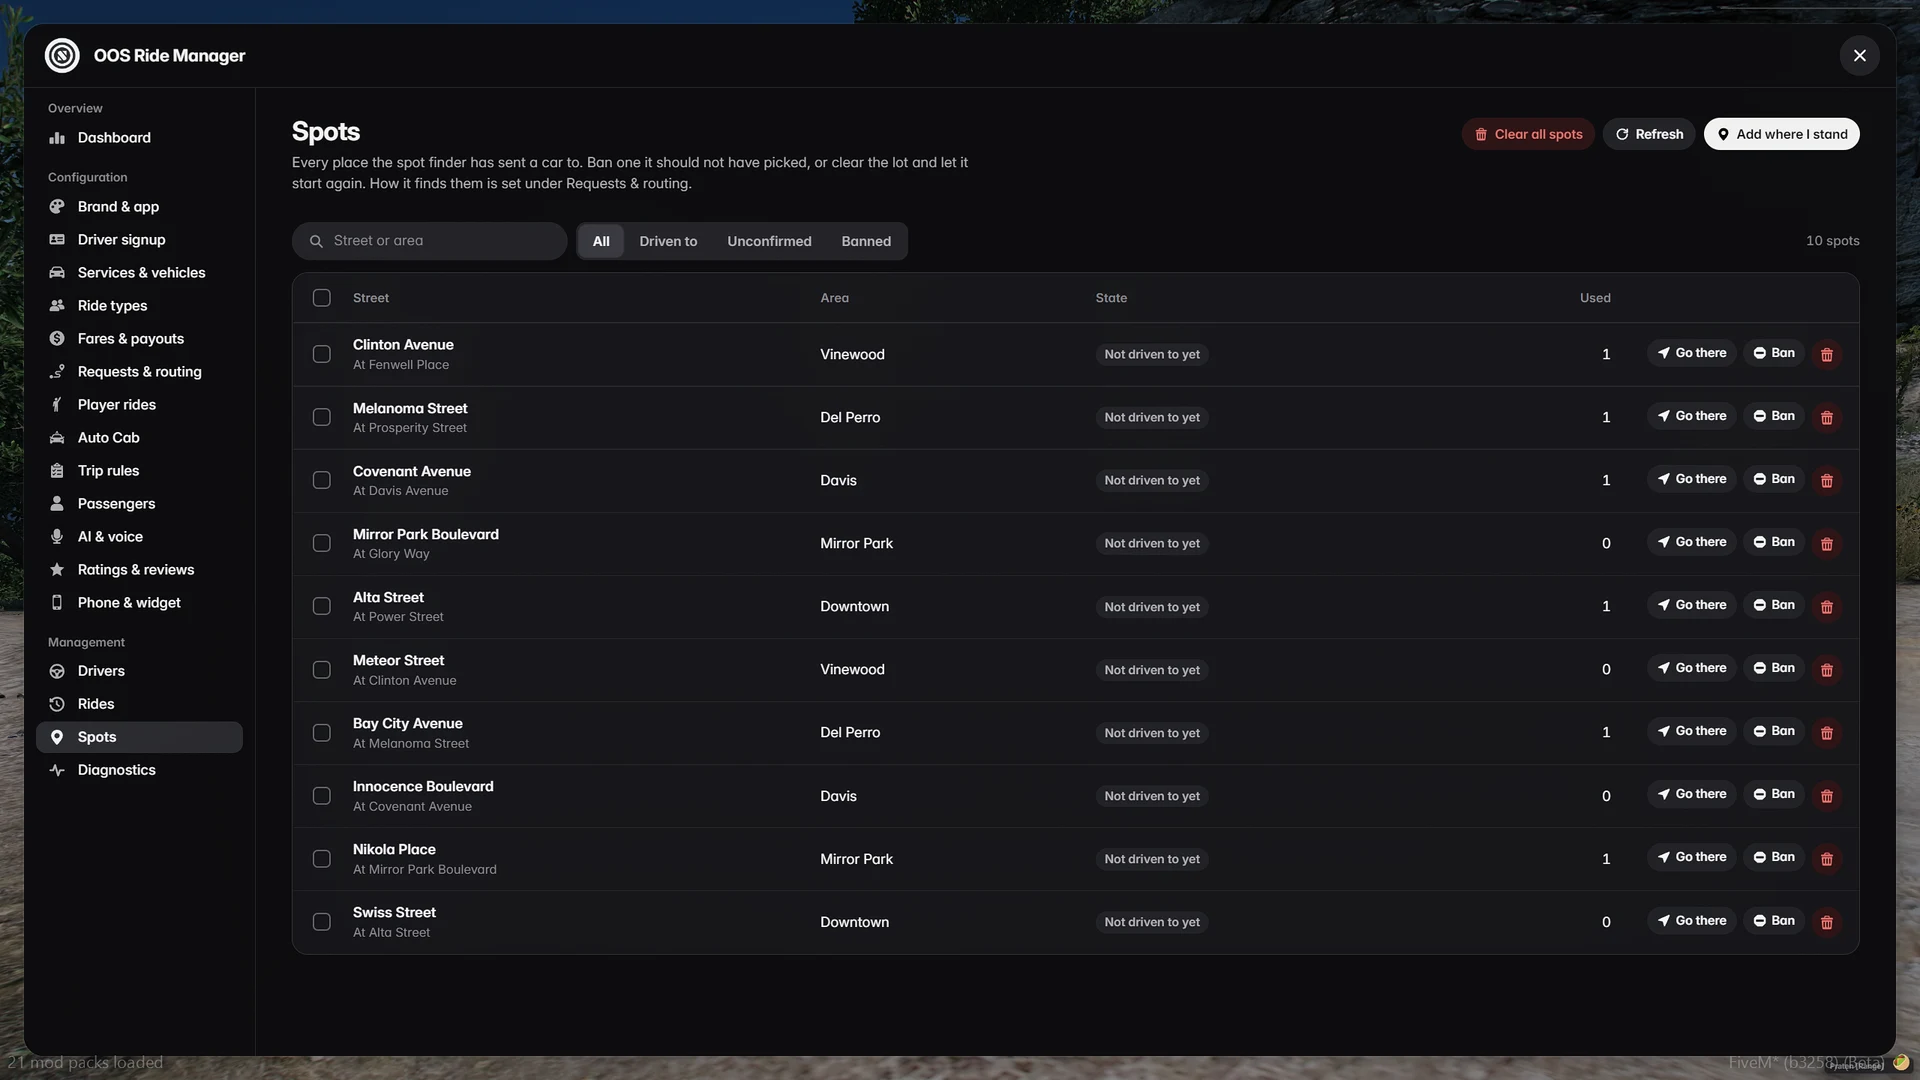Ban the Swiss Street spot
This screenshot has width=1920, height=1080.
[1774, 921]
